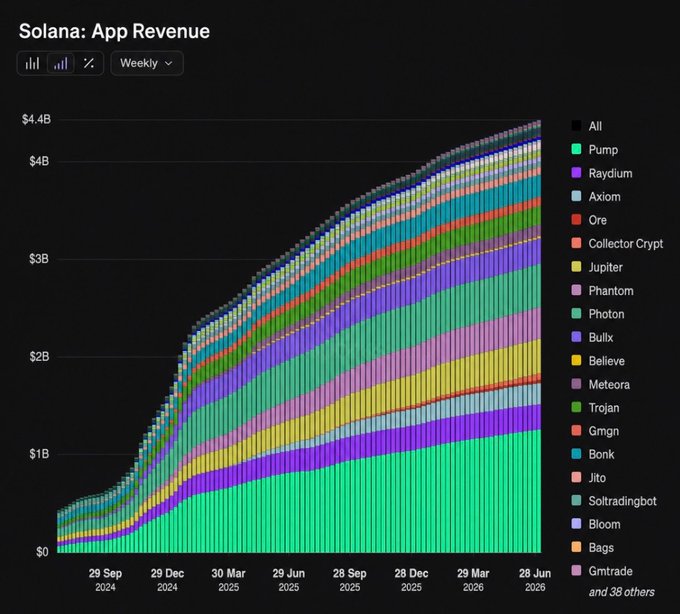This screenshot has height=614, width=680.
Task: Toggle the Believe series in legend
Action: [598, 361]
